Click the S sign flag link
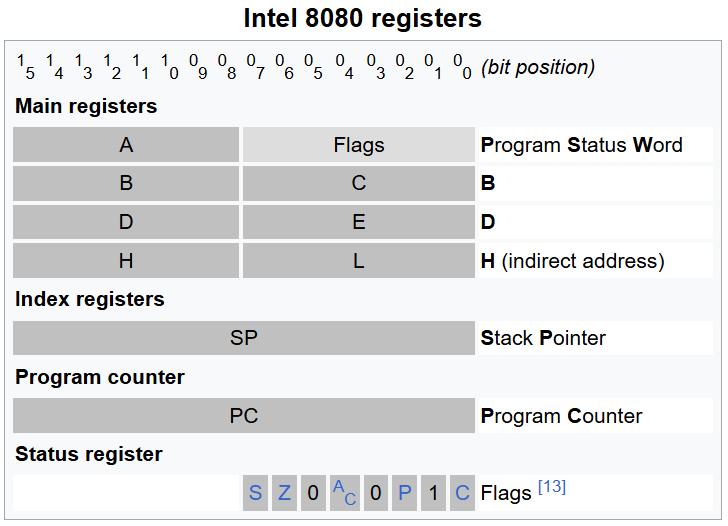 (x=255, y=493)
